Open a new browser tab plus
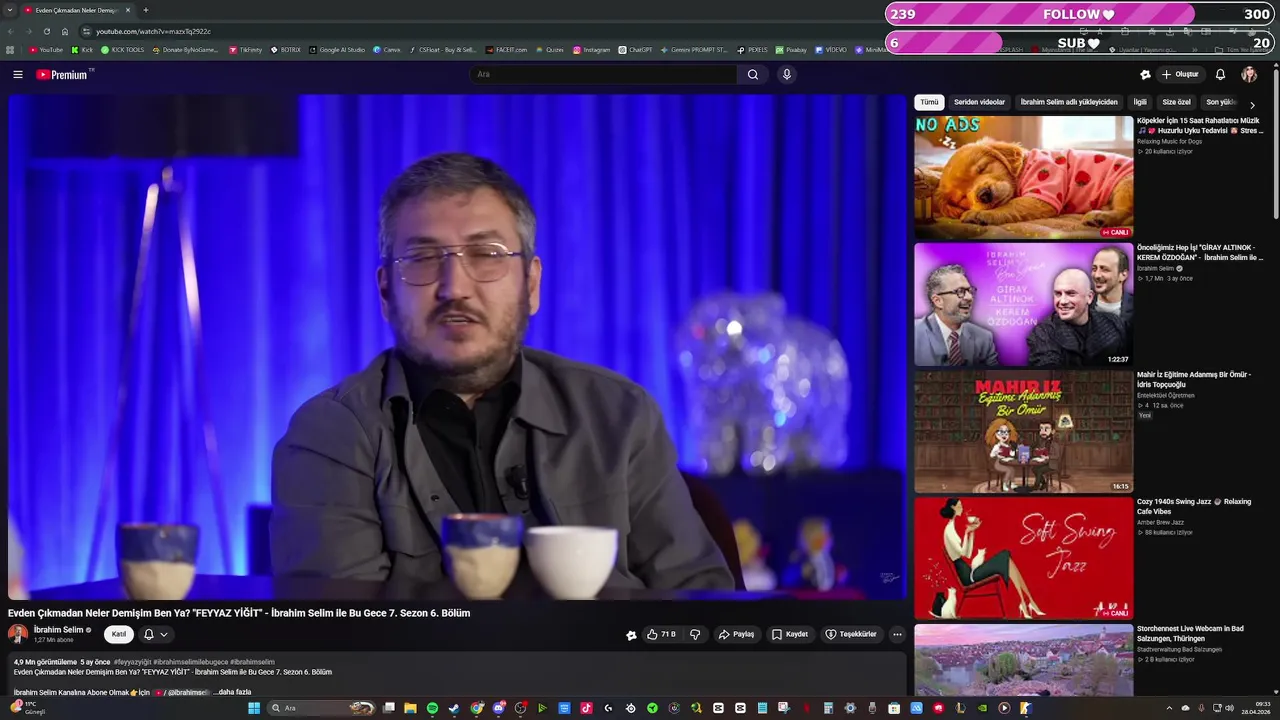Screen dimensions: 1280x720 (146, 10)
